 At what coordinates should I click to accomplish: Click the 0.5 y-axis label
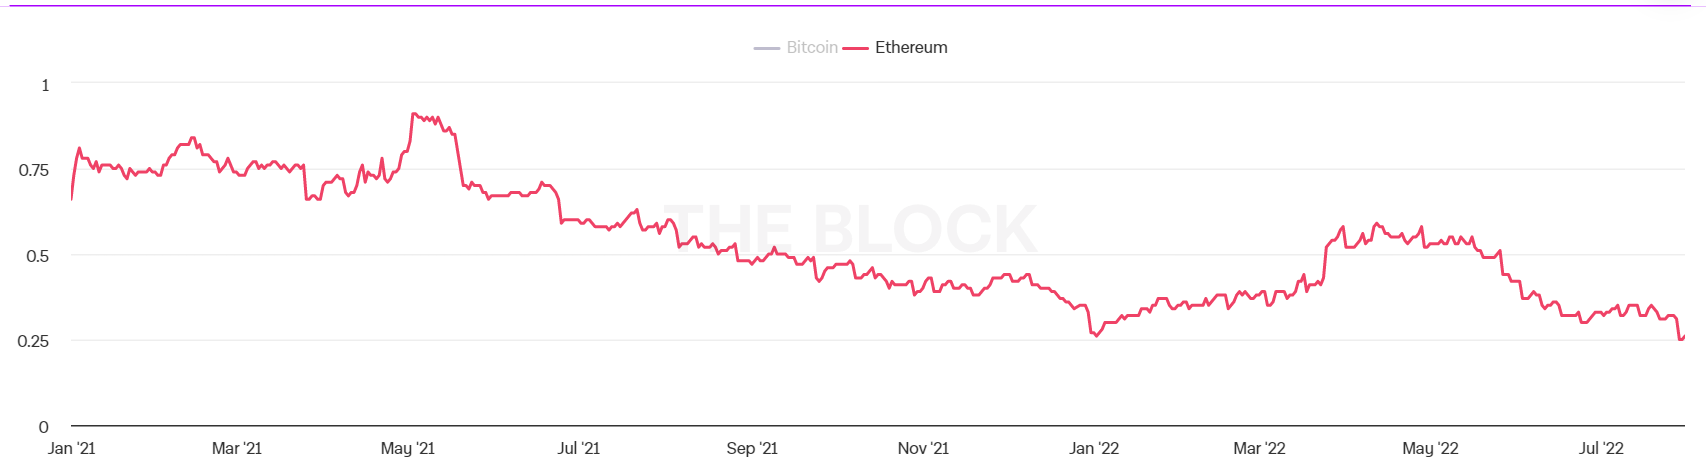[x=37, y=256]
